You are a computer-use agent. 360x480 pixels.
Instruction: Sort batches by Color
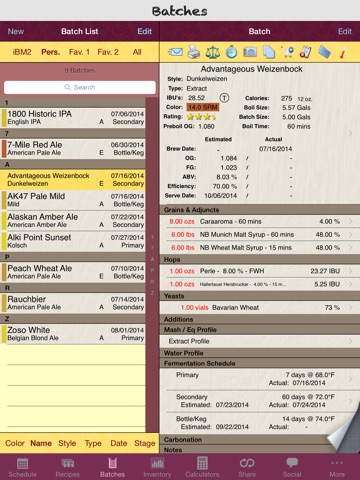pos(15,443)
